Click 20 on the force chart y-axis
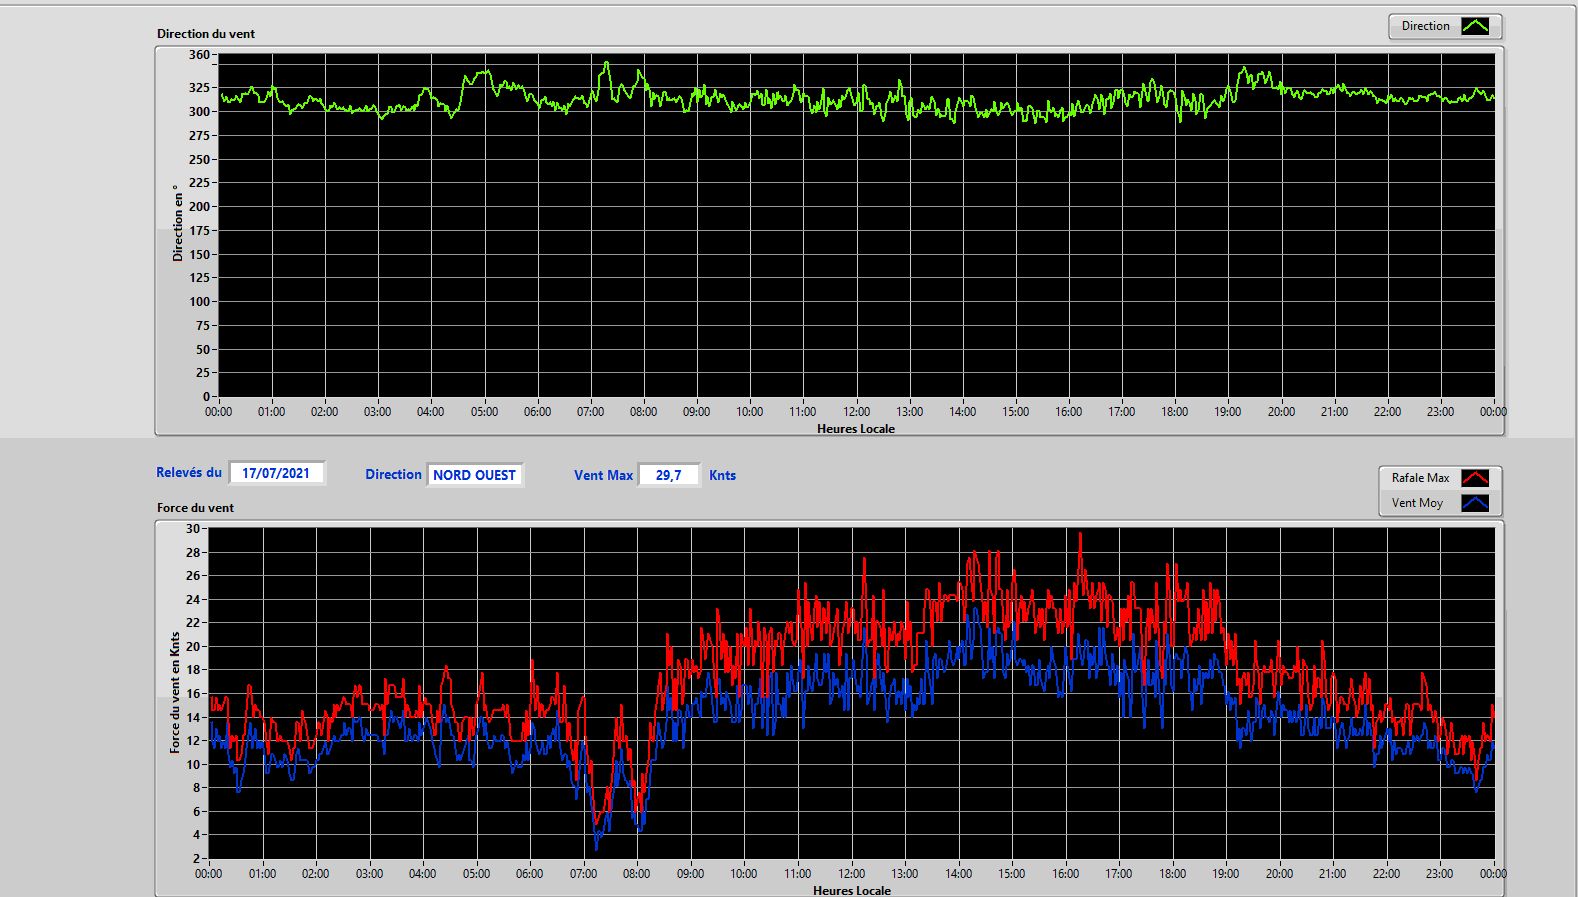1578x897 pixels. [193, 647]
